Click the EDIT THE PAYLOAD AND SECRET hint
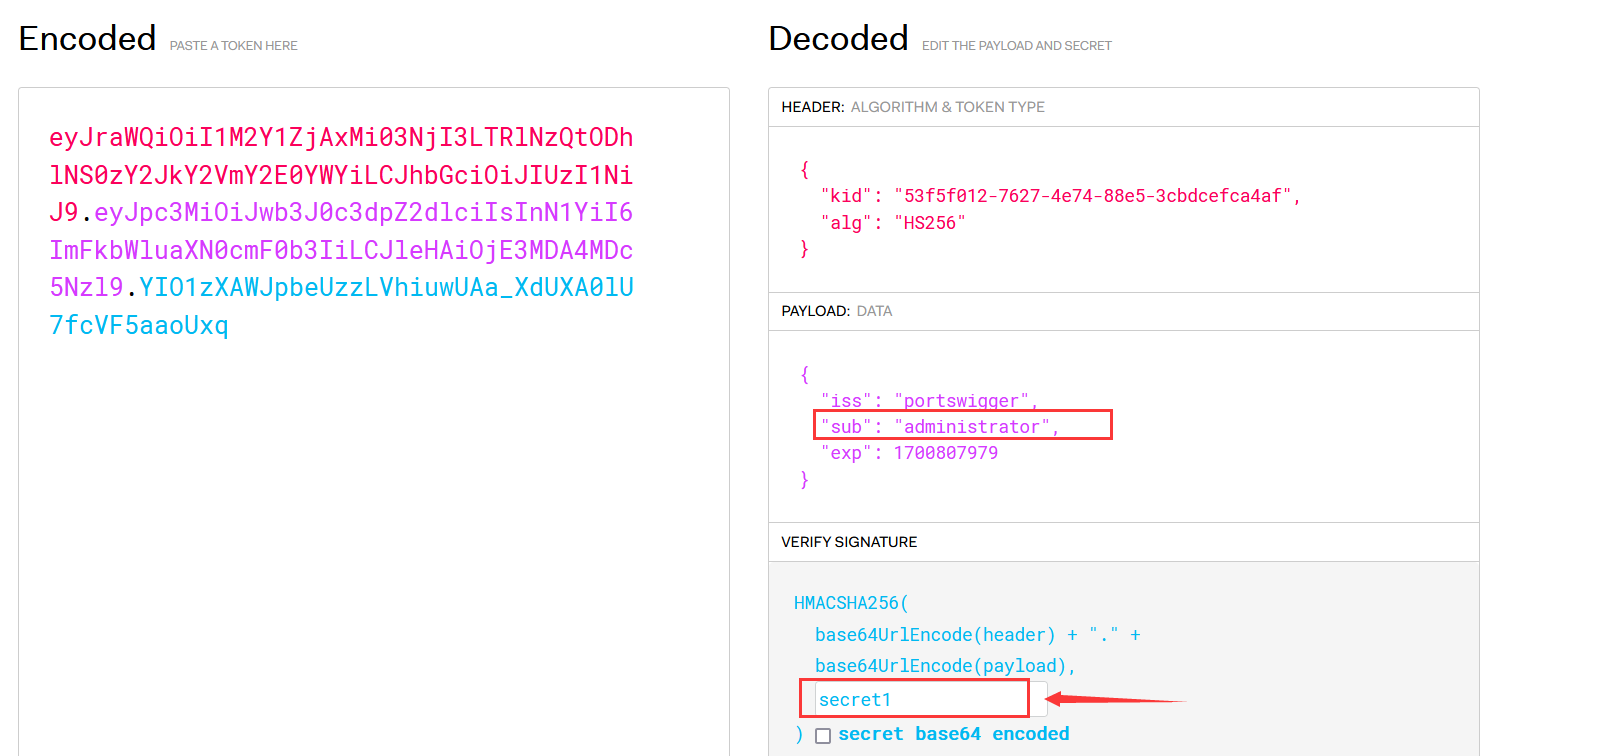This screenshot has width=1614, height=756. pos(1017,46)
